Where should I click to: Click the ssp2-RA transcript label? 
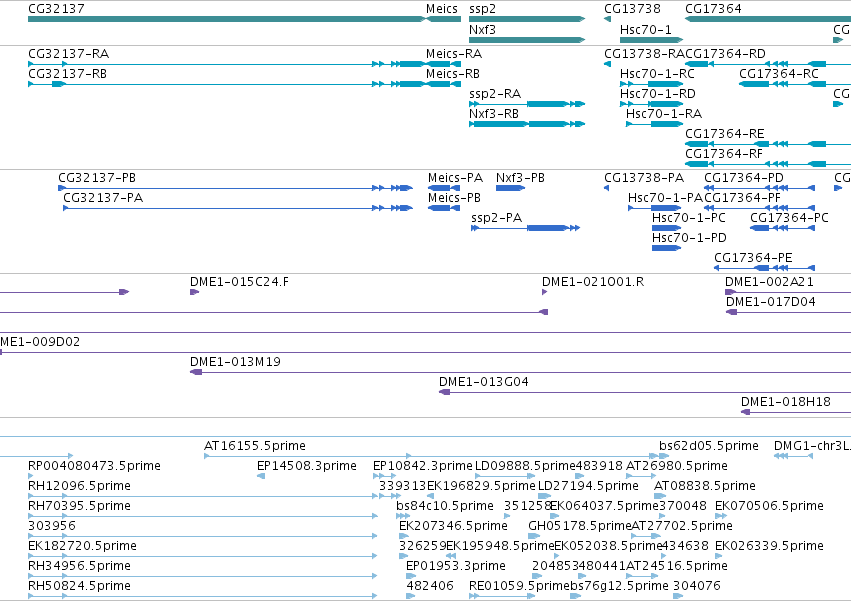pos(495,94)
